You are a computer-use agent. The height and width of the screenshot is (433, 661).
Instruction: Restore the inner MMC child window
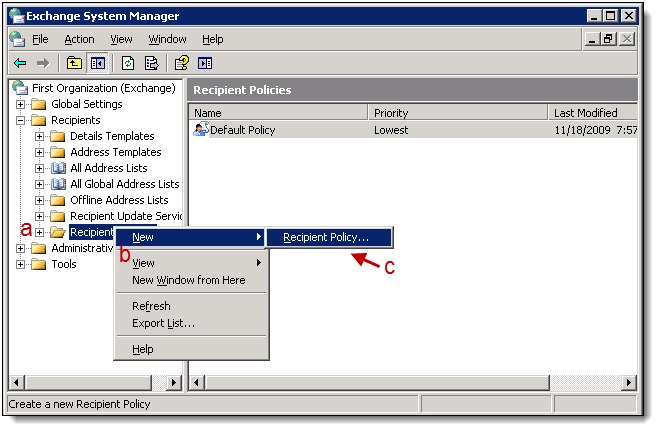(x=609, y=39)
